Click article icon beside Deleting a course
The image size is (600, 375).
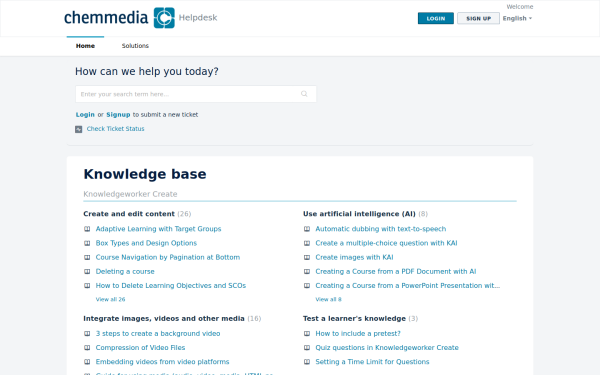coord(87,271)
